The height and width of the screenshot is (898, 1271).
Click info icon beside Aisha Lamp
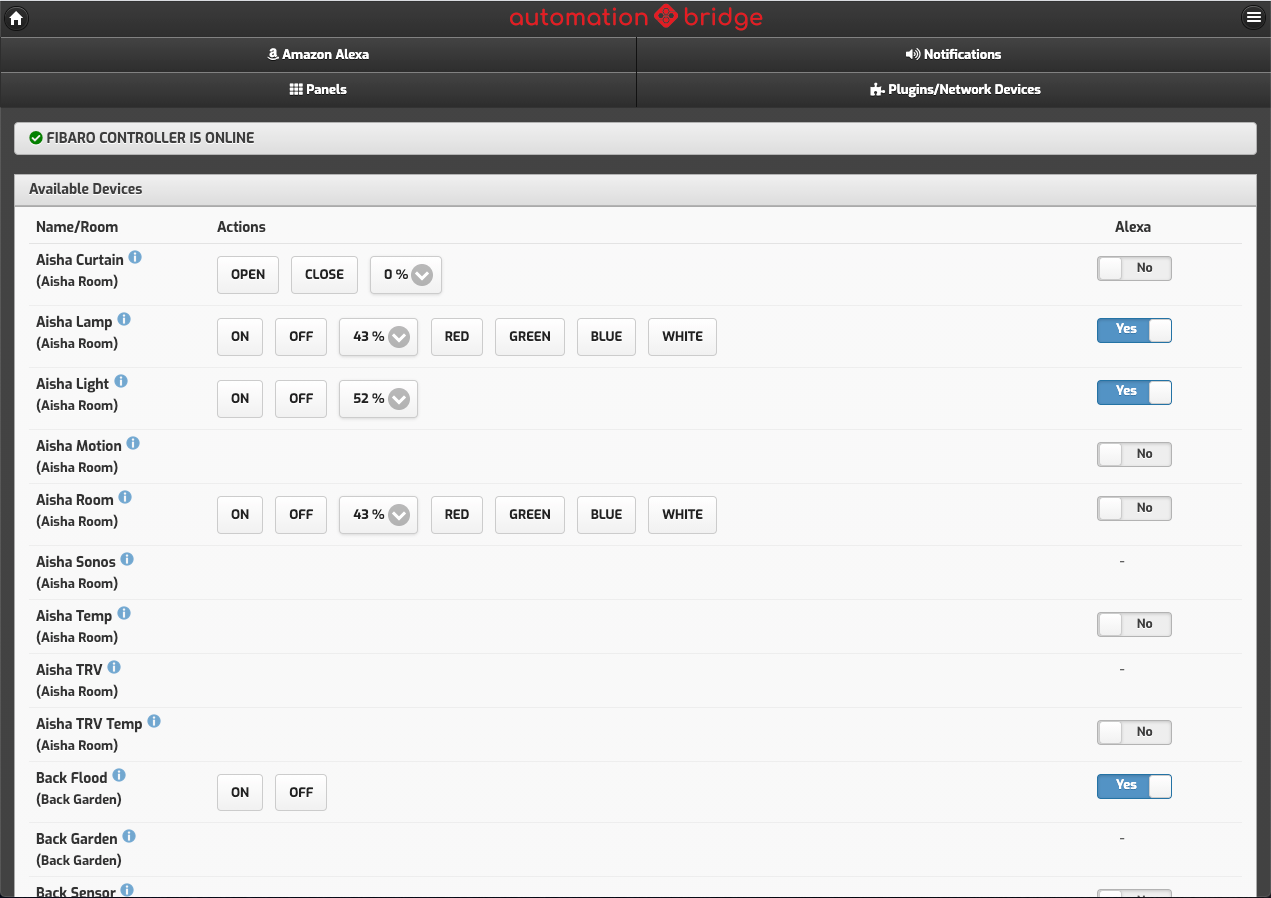pos(124,320)
